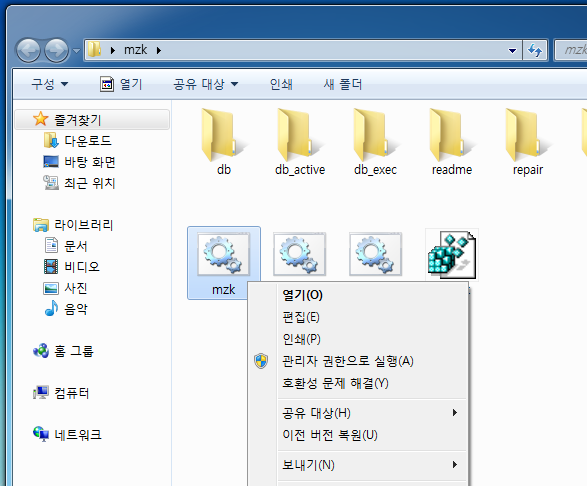Select the second gear batch file icon
This screenshot has width=587, height=486.
pos(300,254)
